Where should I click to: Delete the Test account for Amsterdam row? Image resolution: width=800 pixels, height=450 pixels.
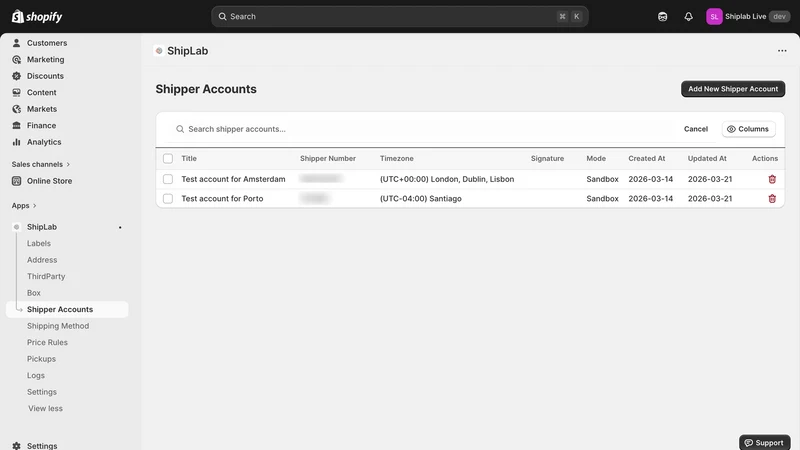tap(772, 179)
